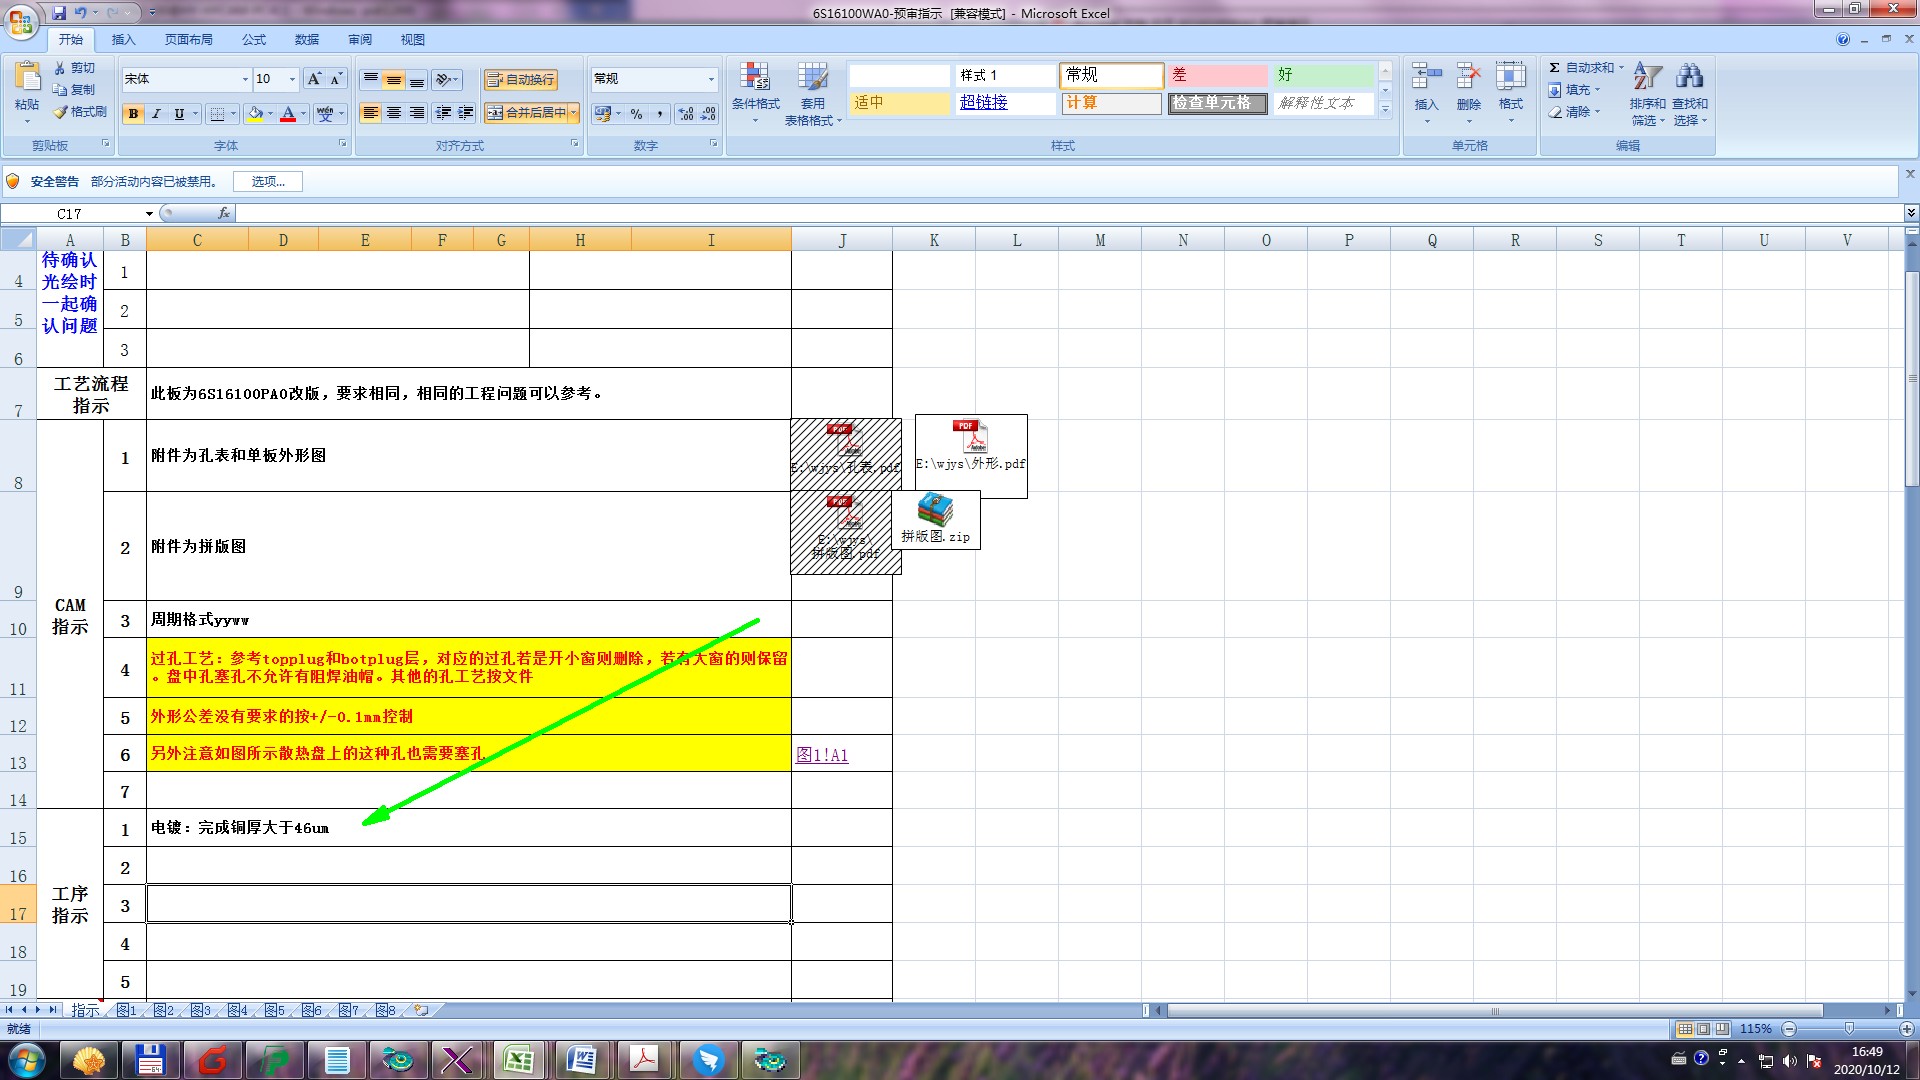Click the insert new worksheet tab icon
The width and height of the screenshot is (1920, 1080).
pyautogui.click(x=422, y=1010)
